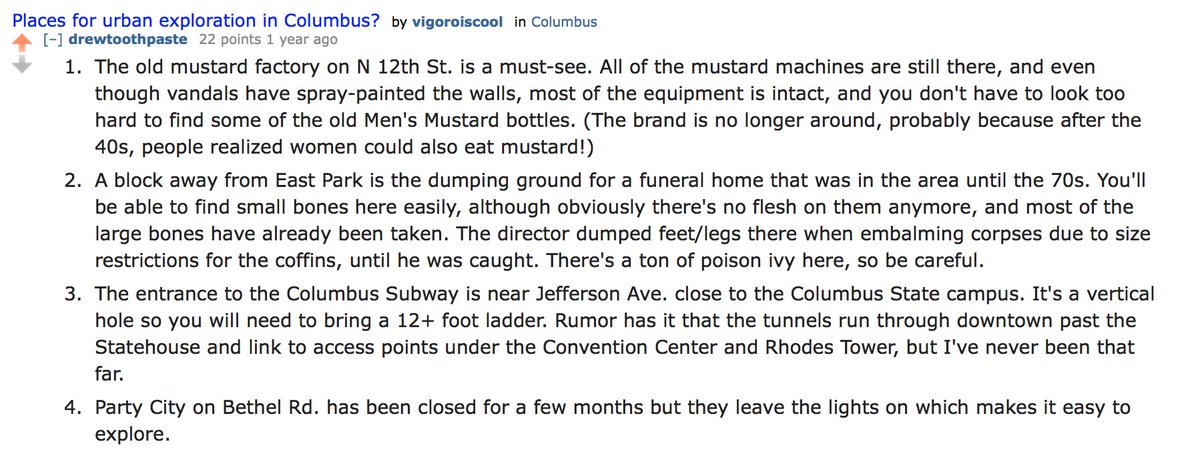The width and height of the screenshot is (1200, 454).
Task: Click the '22 points' score
Action: 231,40
